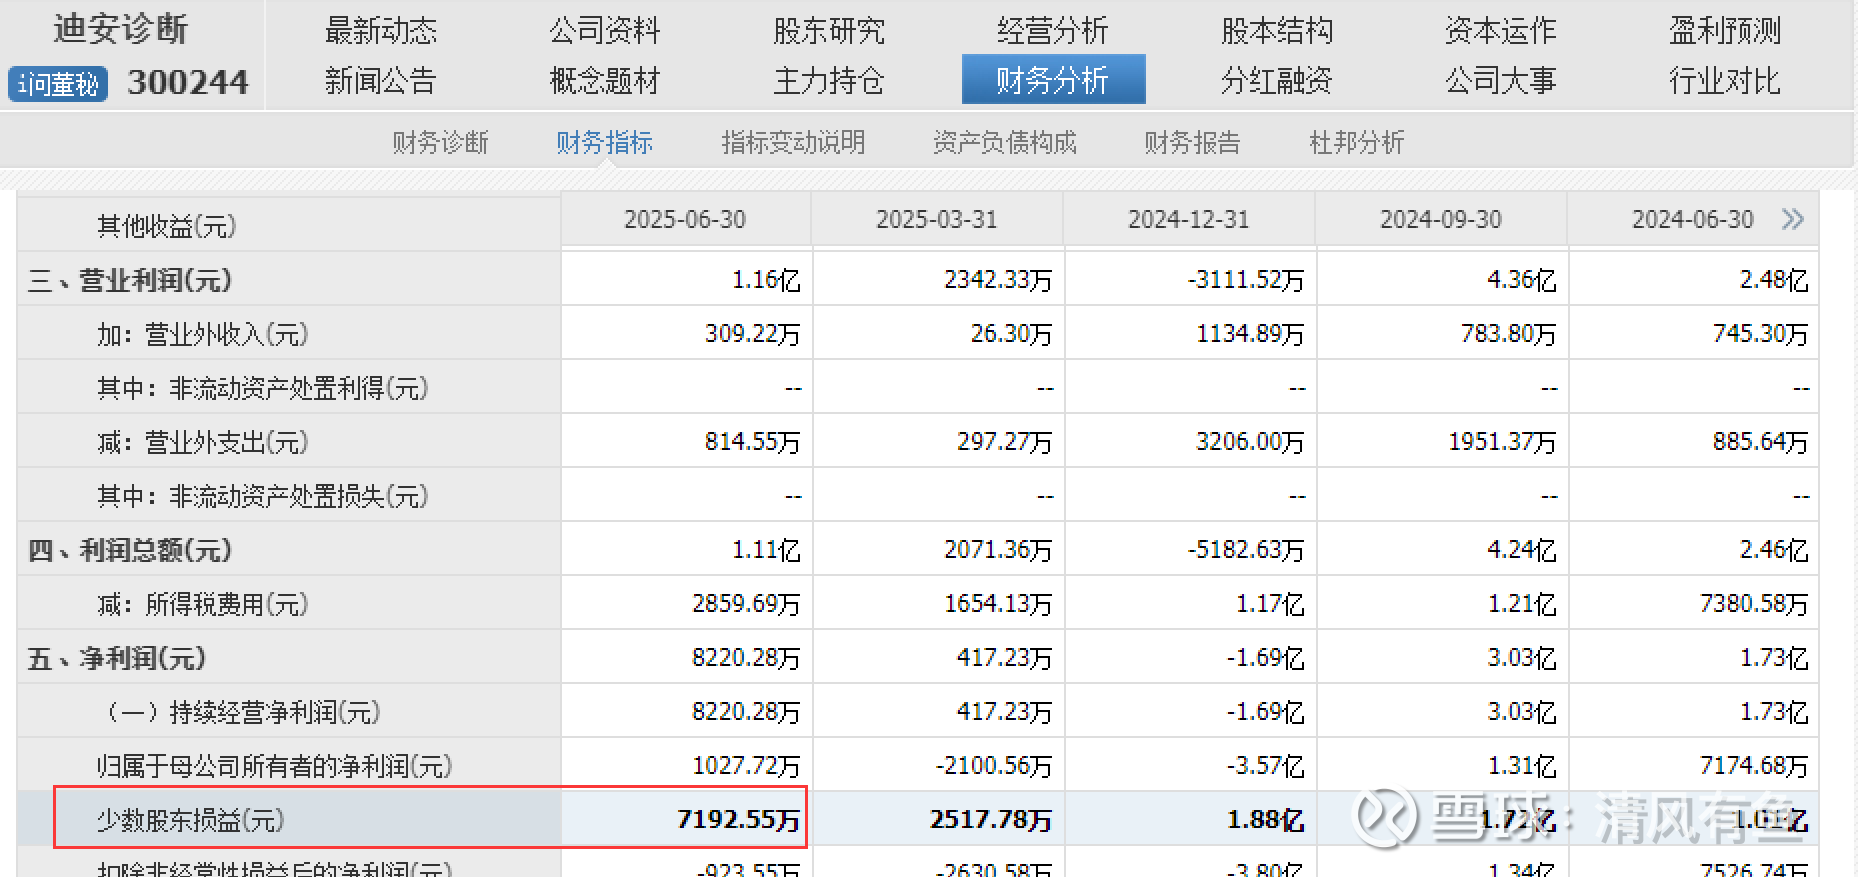The height and width of the screenshot is (877, 1858).
Task: Click the 三、营业利润(元) row label
Action: click(130, 280)
